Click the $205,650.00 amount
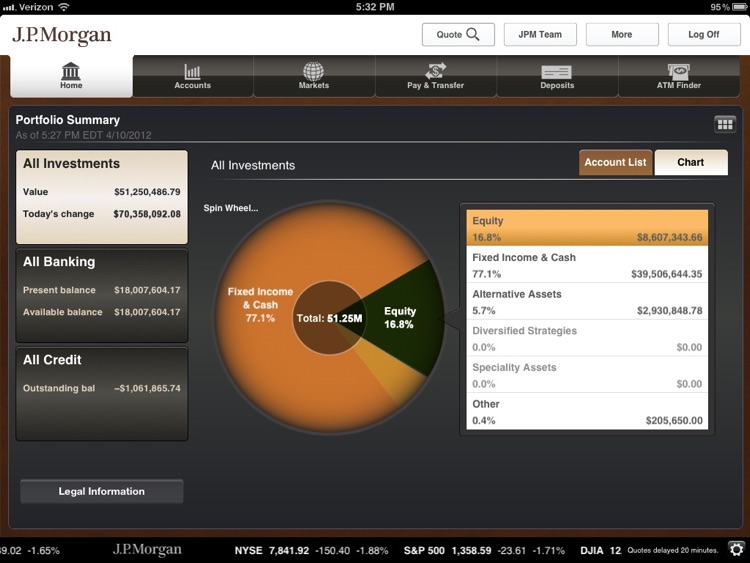Viewport: 750px width, 563px height. [674, 420]
